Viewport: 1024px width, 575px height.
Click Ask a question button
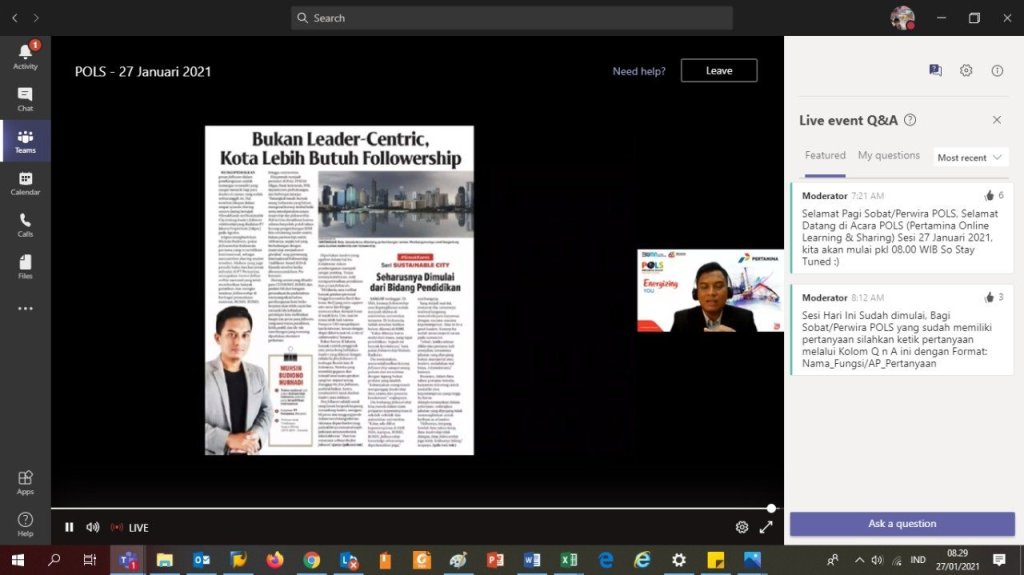(x=902, y=524)
